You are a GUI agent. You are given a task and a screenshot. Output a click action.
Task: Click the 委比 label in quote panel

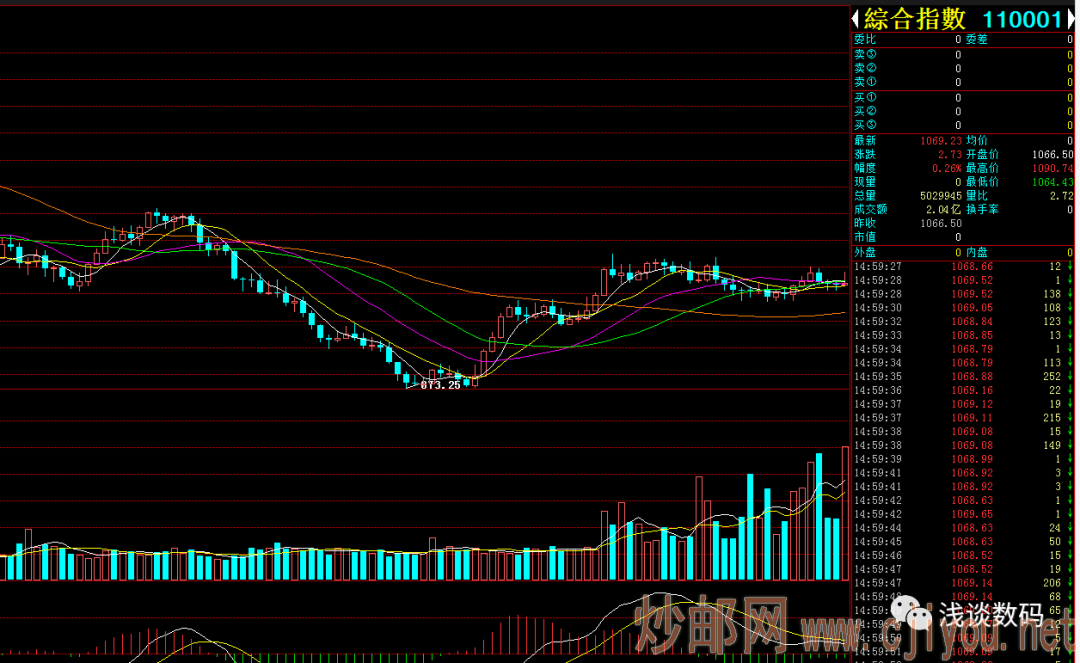pyautogui.click(x=864, y=40)
